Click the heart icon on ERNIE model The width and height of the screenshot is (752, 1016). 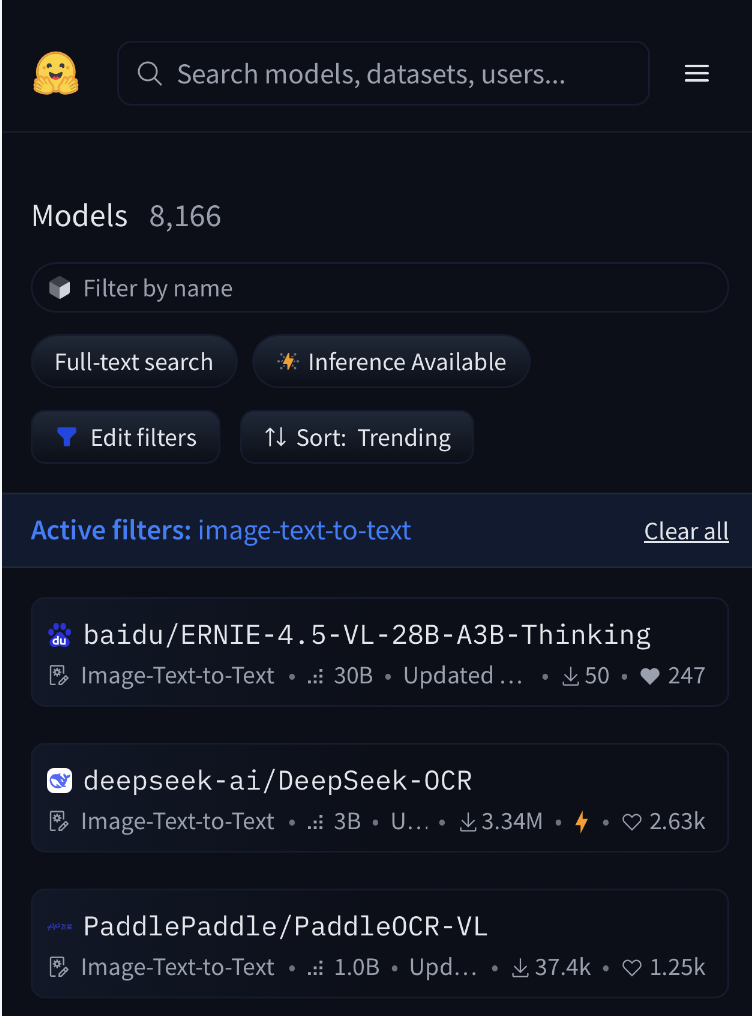click(x=650, y=676)
